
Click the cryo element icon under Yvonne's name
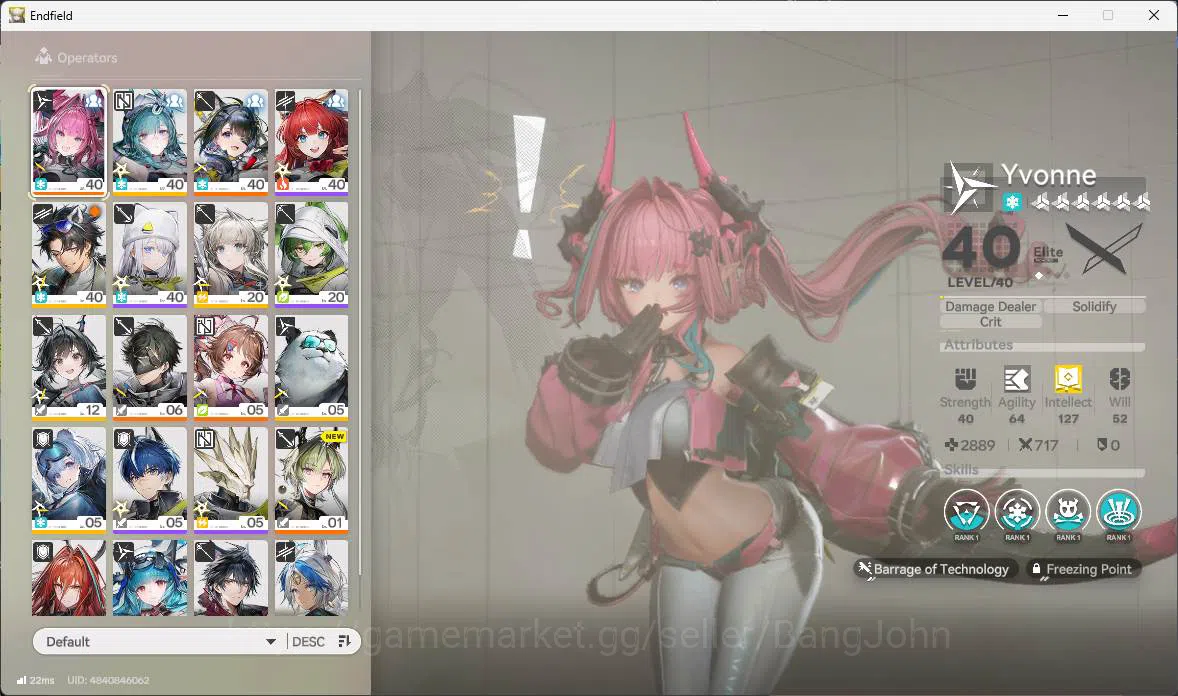[1012, 201]
